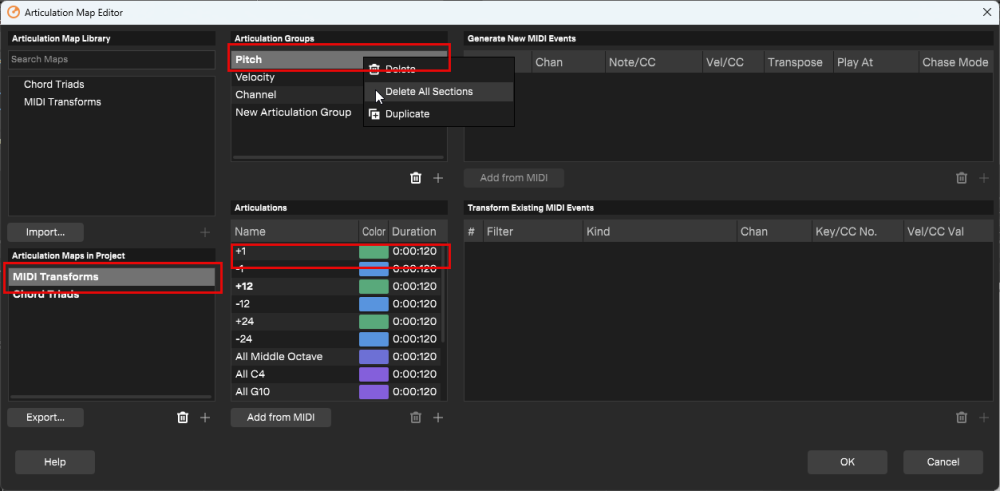Click trash icon in Articulation Maps in Project
The width and height of the screenshot is (1000, 491).
coord(182,417)
